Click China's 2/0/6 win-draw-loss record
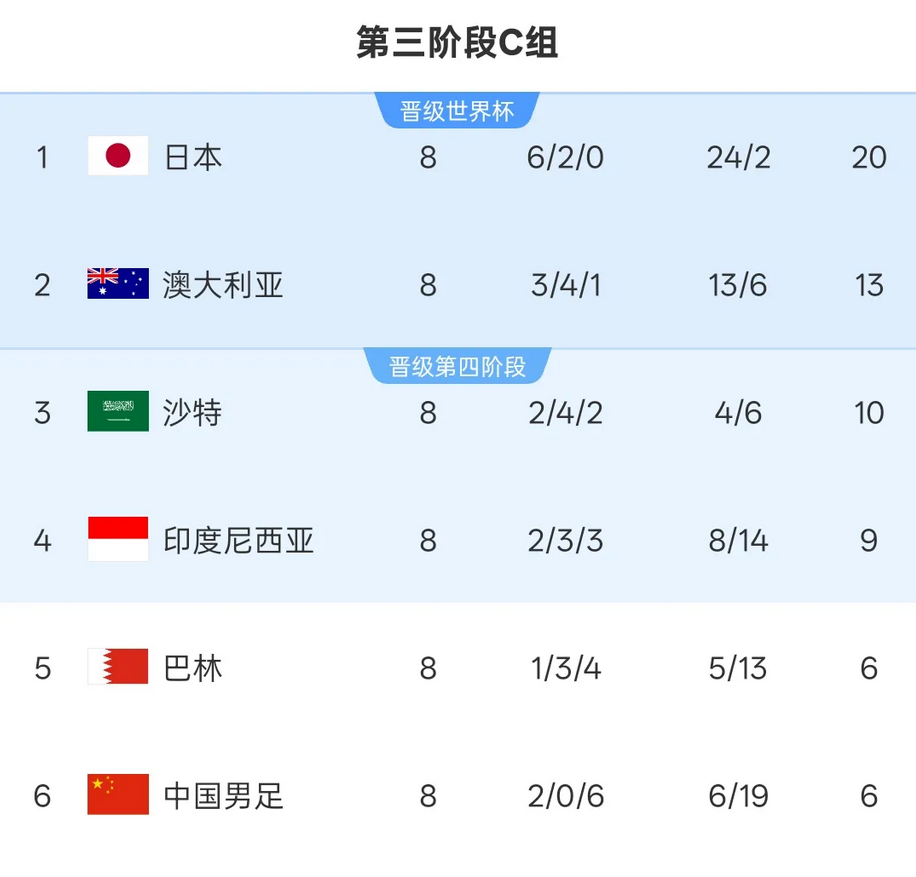 pyautogui.click(x=565, y=796)
